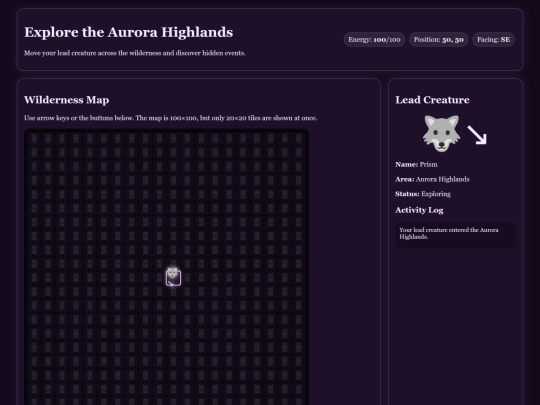
Task: Click the Wilderness Map heading
Action: click(x=66, y=100)
